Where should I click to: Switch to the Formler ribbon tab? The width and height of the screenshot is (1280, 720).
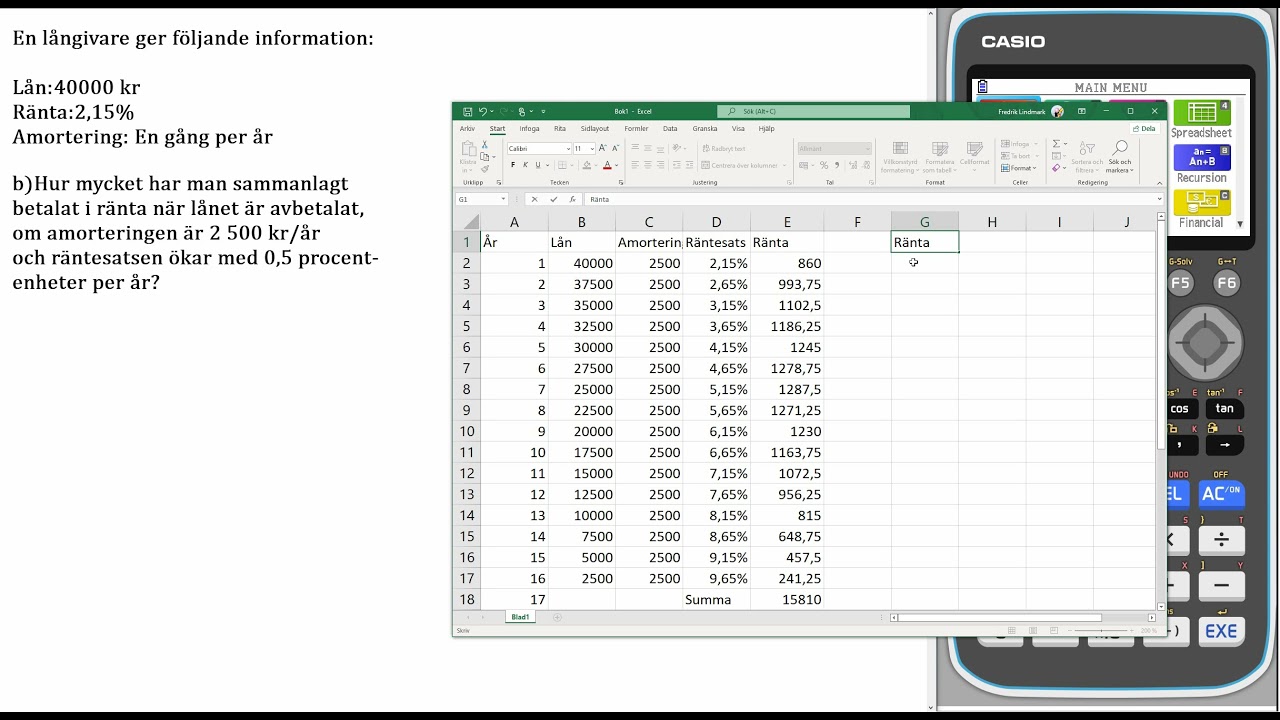[636, 129]
